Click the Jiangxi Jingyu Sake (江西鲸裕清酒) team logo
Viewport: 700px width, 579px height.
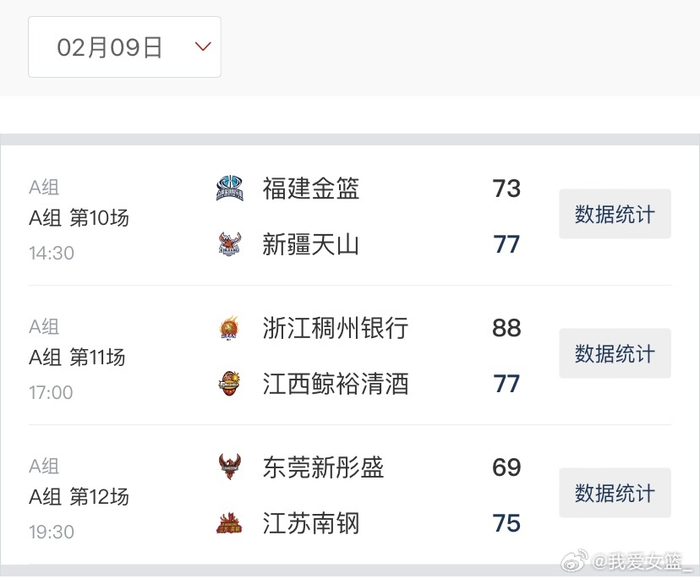[x=230, y=384]
